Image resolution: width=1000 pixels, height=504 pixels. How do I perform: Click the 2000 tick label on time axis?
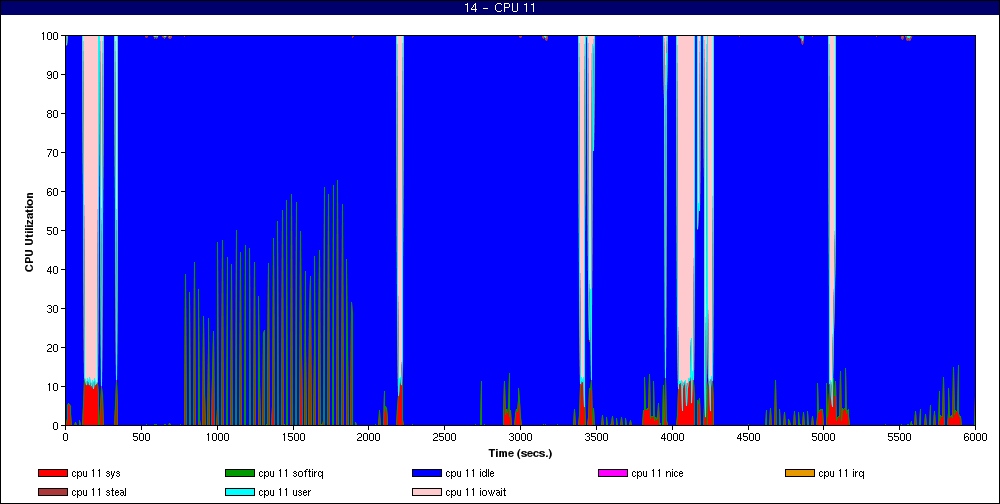369,437
